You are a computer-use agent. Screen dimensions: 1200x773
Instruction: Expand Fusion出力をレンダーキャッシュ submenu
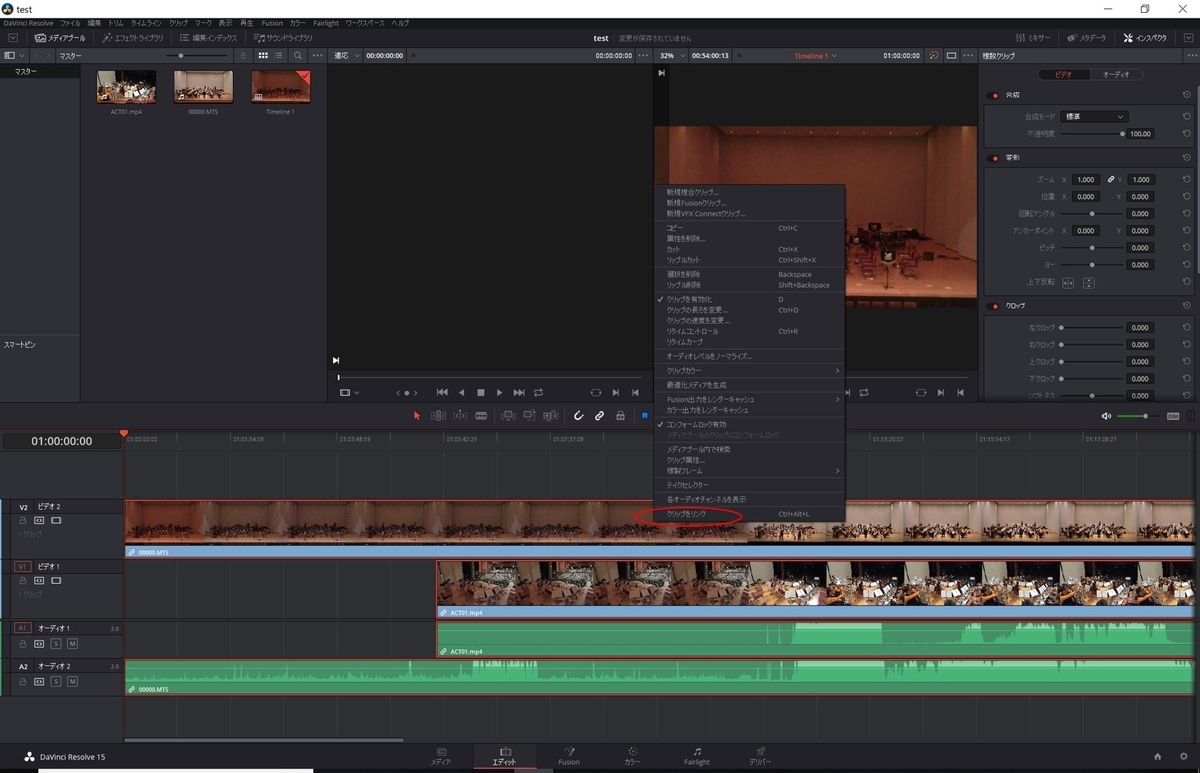[x=751, y=399]
